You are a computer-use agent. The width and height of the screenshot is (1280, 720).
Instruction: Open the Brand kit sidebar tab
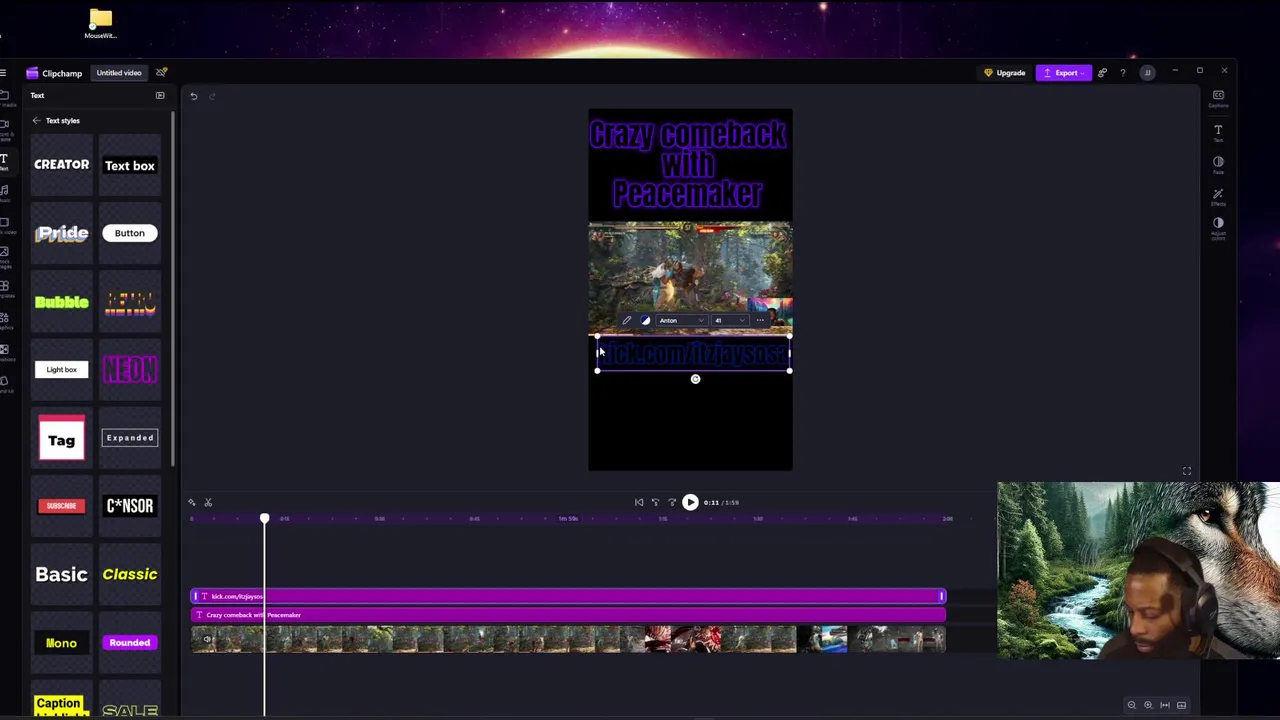click(4, 383)
